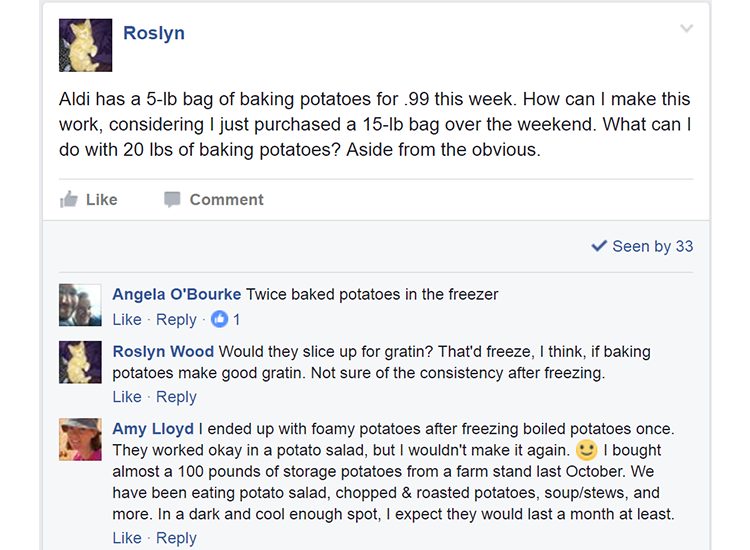Like Angela O'Bourke's comment
Viewport: 750px width, 550px height.
(x=127, y=320)
